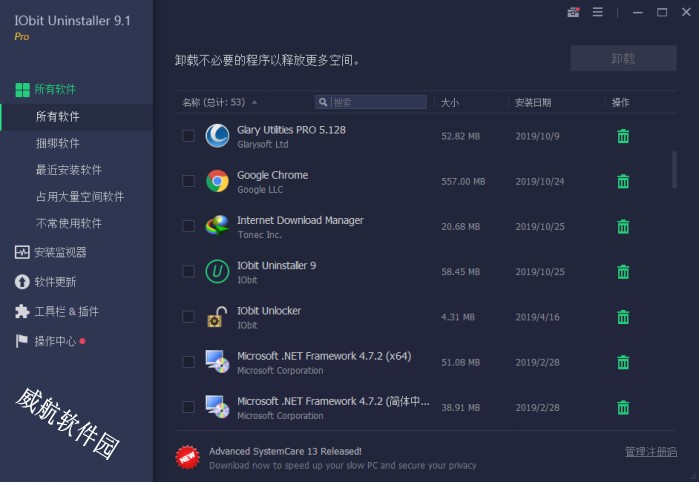Sort by 安装日期 column header

point(533,103)
